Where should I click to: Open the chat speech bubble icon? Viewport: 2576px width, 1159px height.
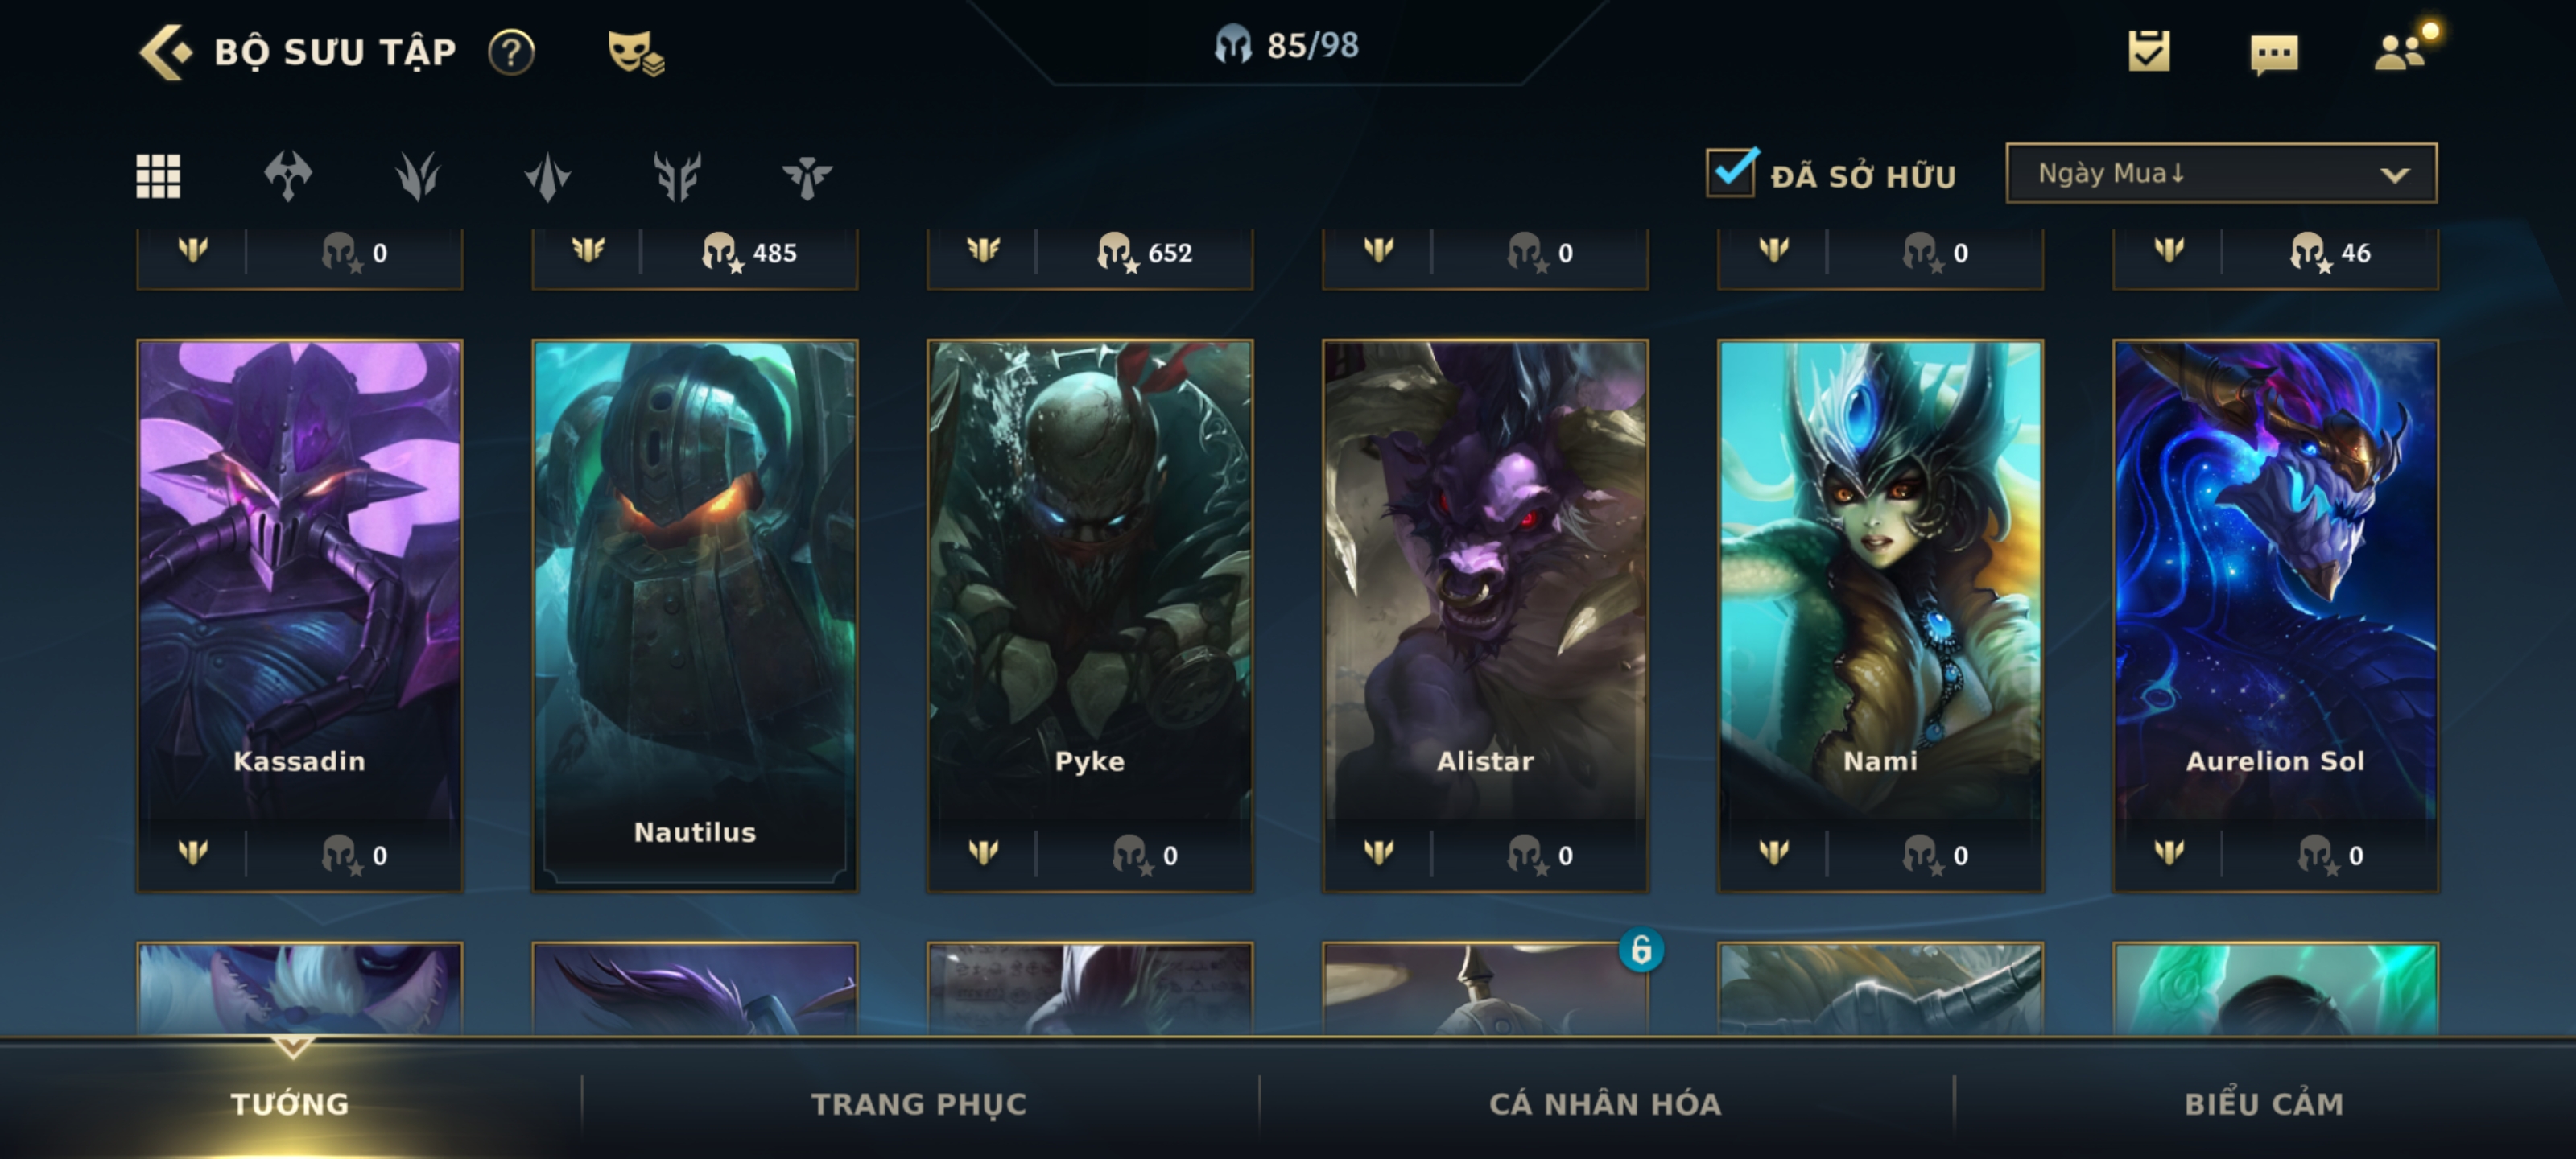point(2274,54)
